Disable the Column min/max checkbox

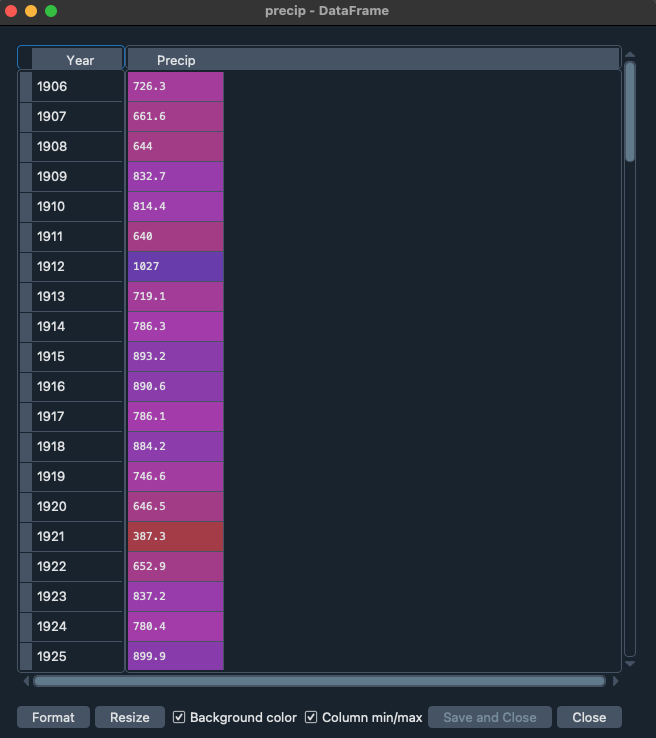(312, 717)
